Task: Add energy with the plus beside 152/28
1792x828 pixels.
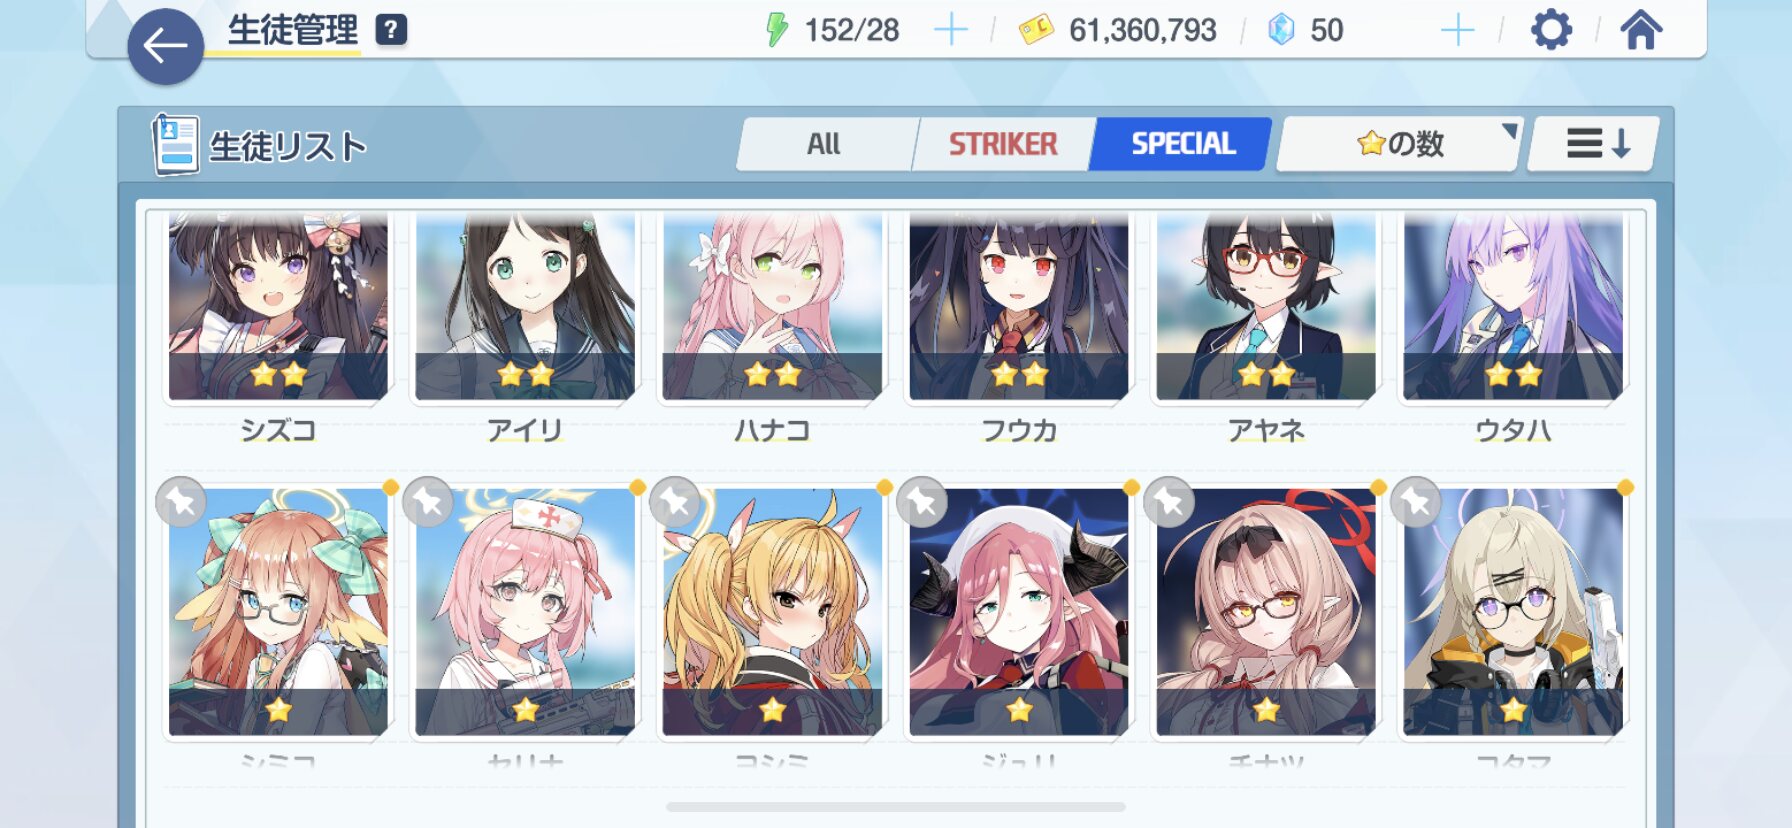Action: pyautogui.click(x=950, y=30)
